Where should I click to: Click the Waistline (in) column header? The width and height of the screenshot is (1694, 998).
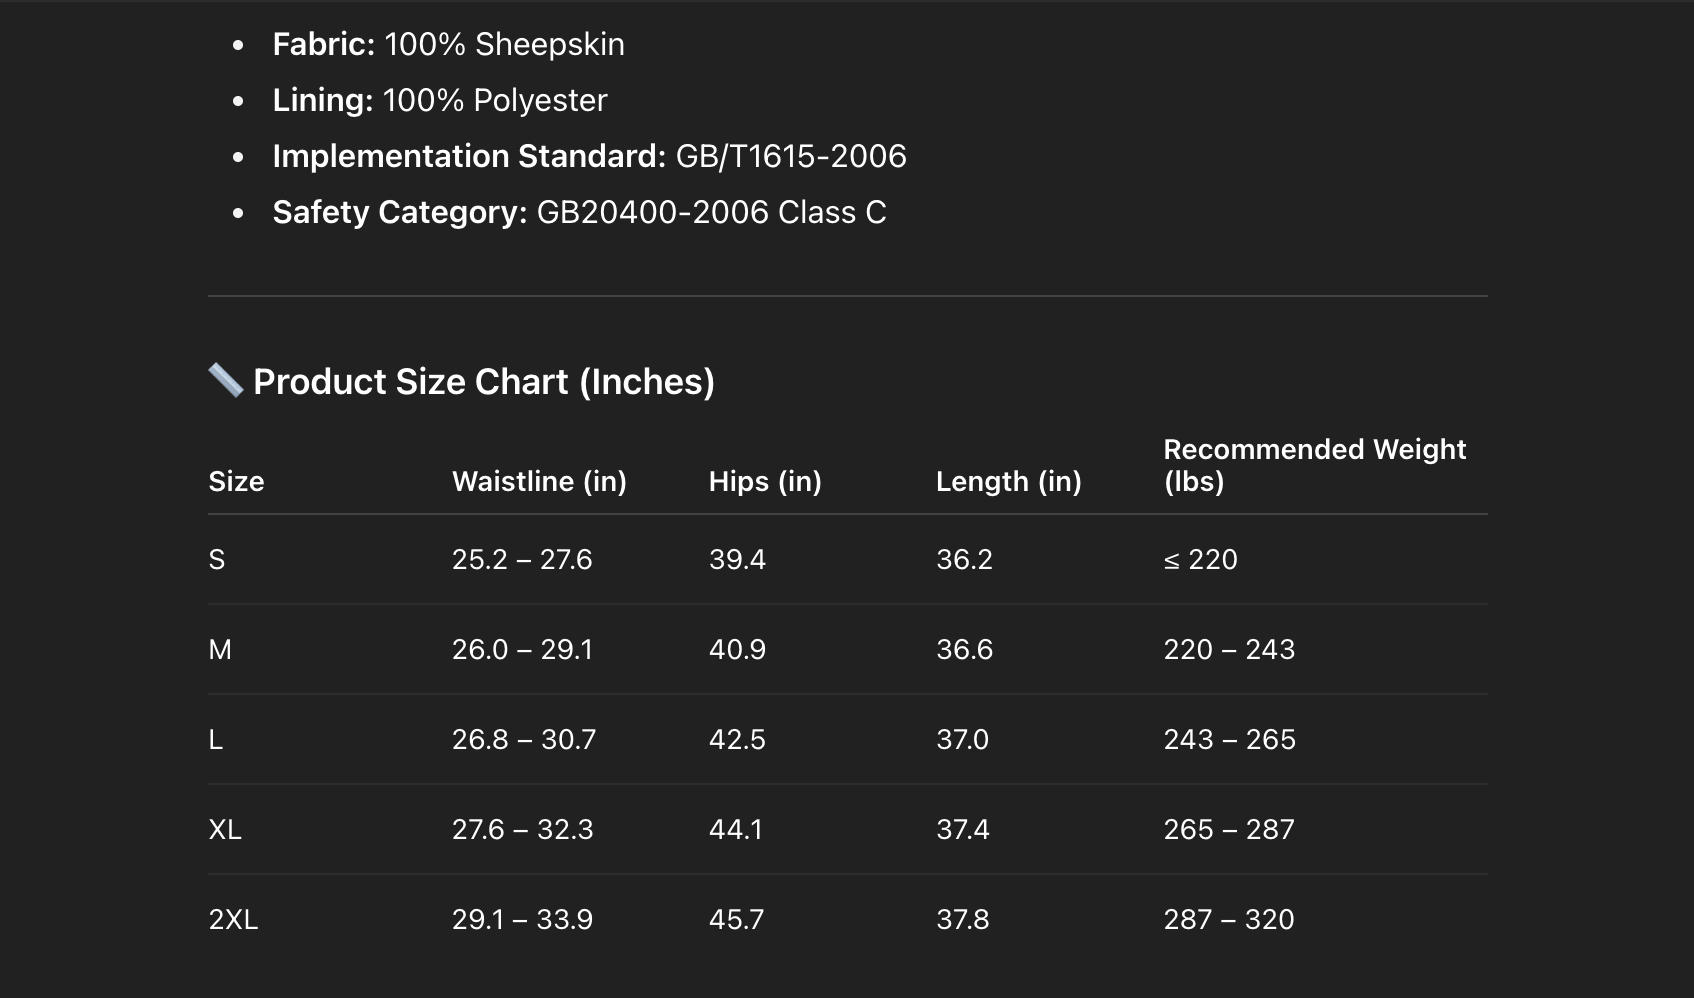tap(539, 482)
